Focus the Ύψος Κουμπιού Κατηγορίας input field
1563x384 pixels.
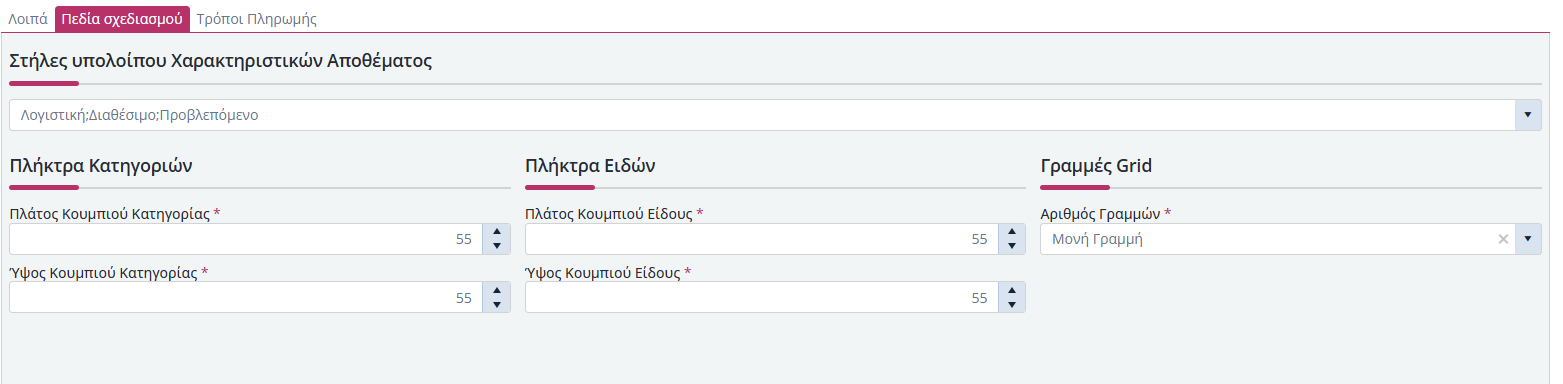[246, 297]
